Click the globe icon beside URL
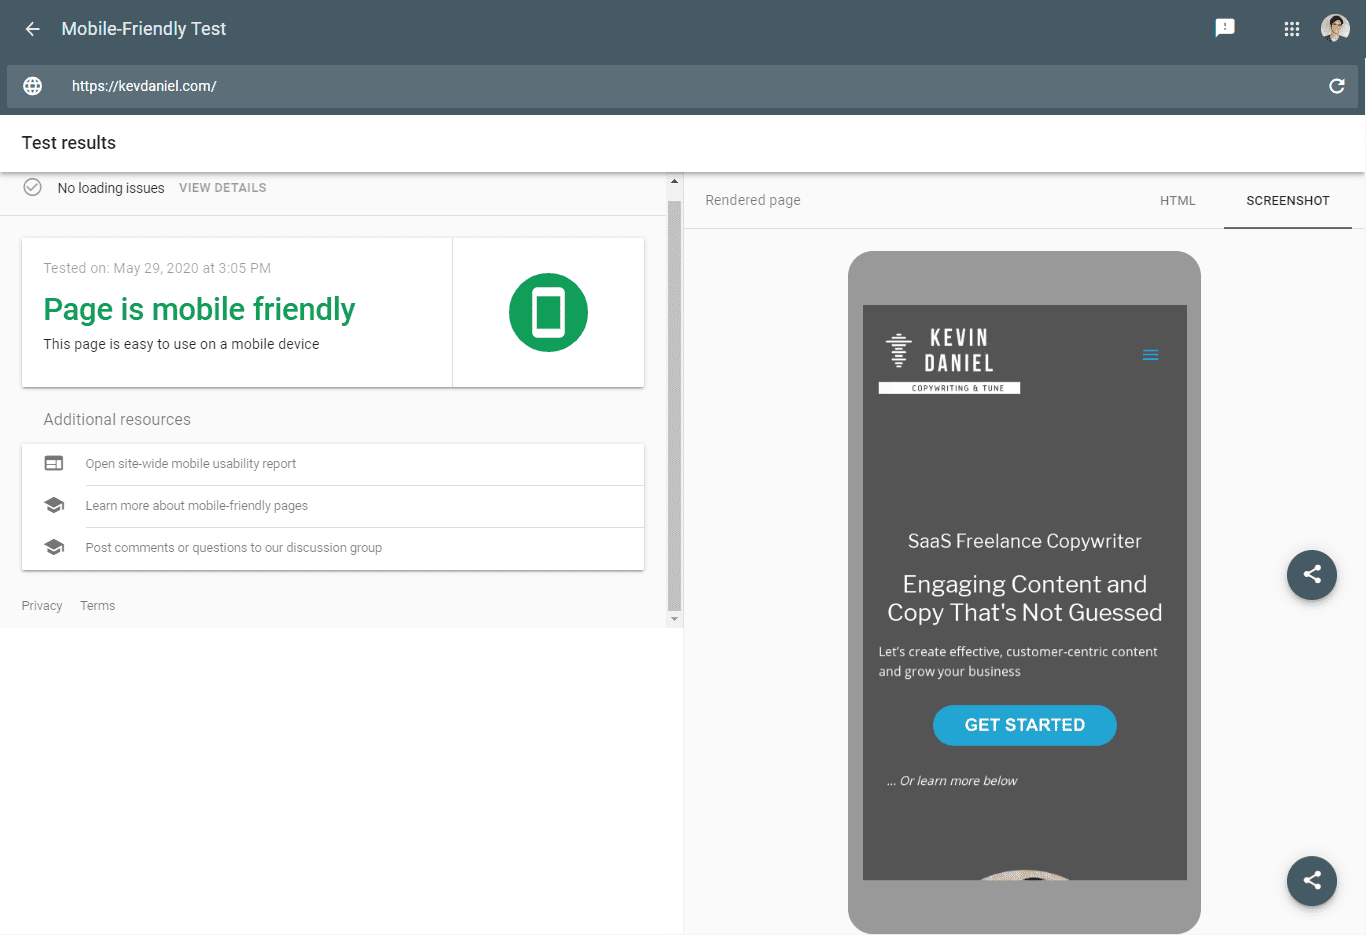The height and width of the screenshot is (935, 1366). coord(33,86)
